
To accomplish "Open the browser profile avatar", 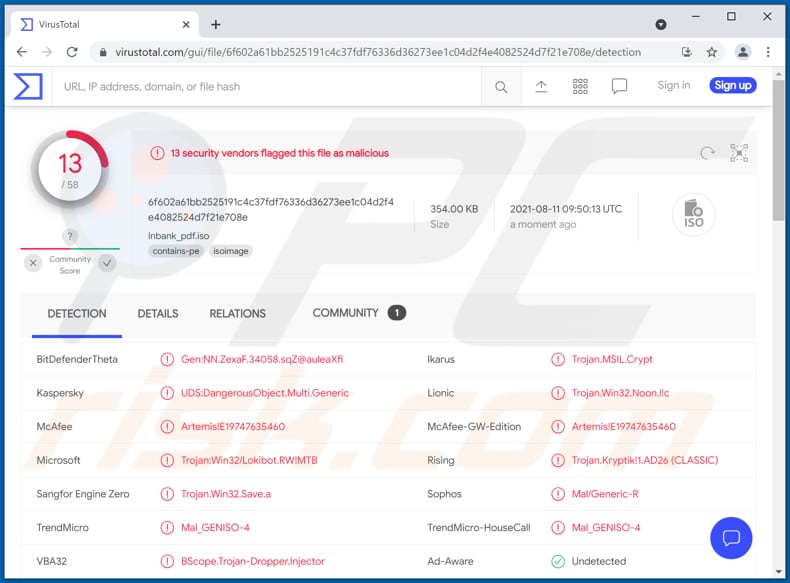I will pyautogui.click(x=743, y=52).
